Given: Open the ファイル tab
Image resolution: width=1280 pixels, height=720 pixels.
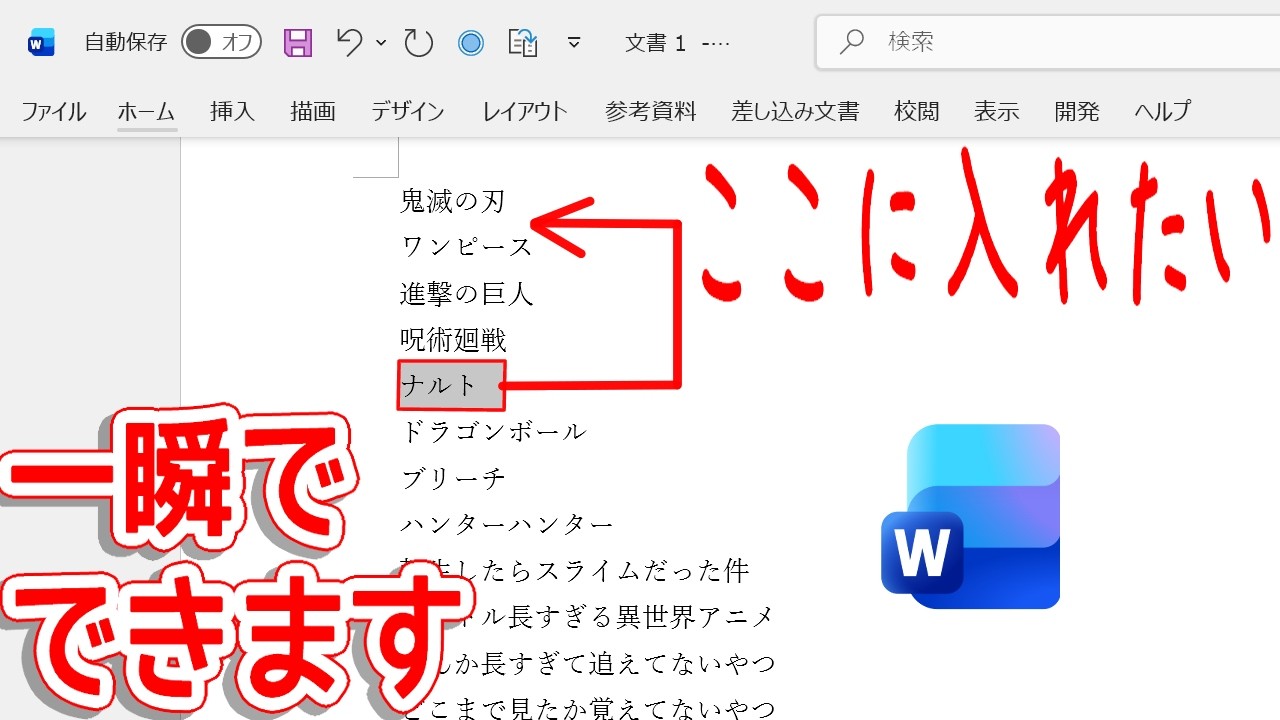Looking at the screenshot, I should click(x=53, y=111).
